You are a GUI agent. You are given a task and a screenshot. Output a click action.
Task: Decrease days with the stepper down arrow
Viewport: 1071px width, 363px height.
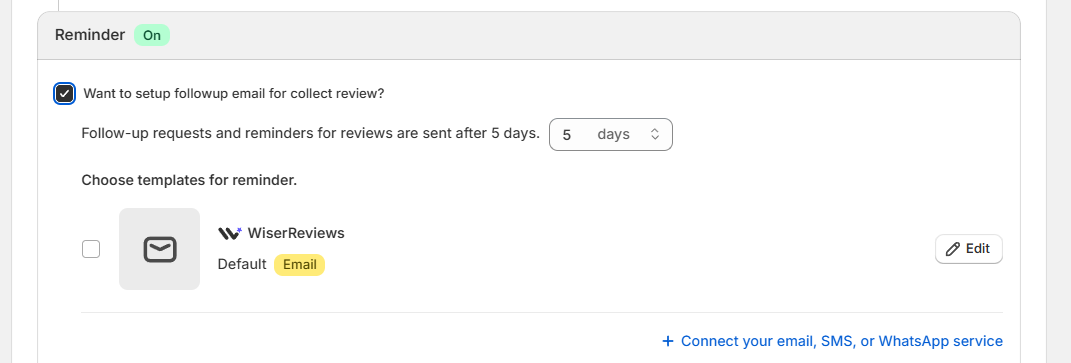click(654, 139)
